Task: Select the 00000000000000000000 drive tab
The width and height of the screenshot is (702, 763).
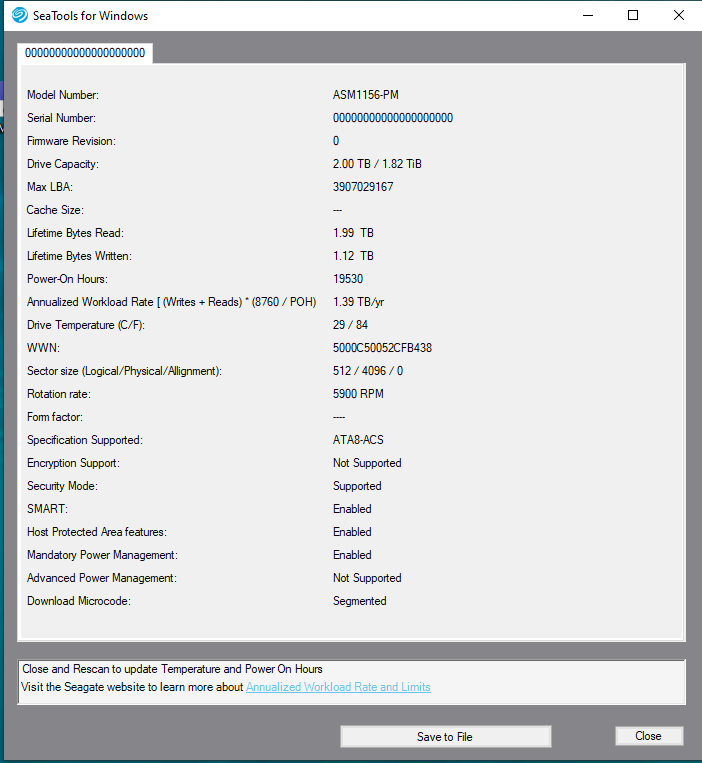Action: point(85,53)
